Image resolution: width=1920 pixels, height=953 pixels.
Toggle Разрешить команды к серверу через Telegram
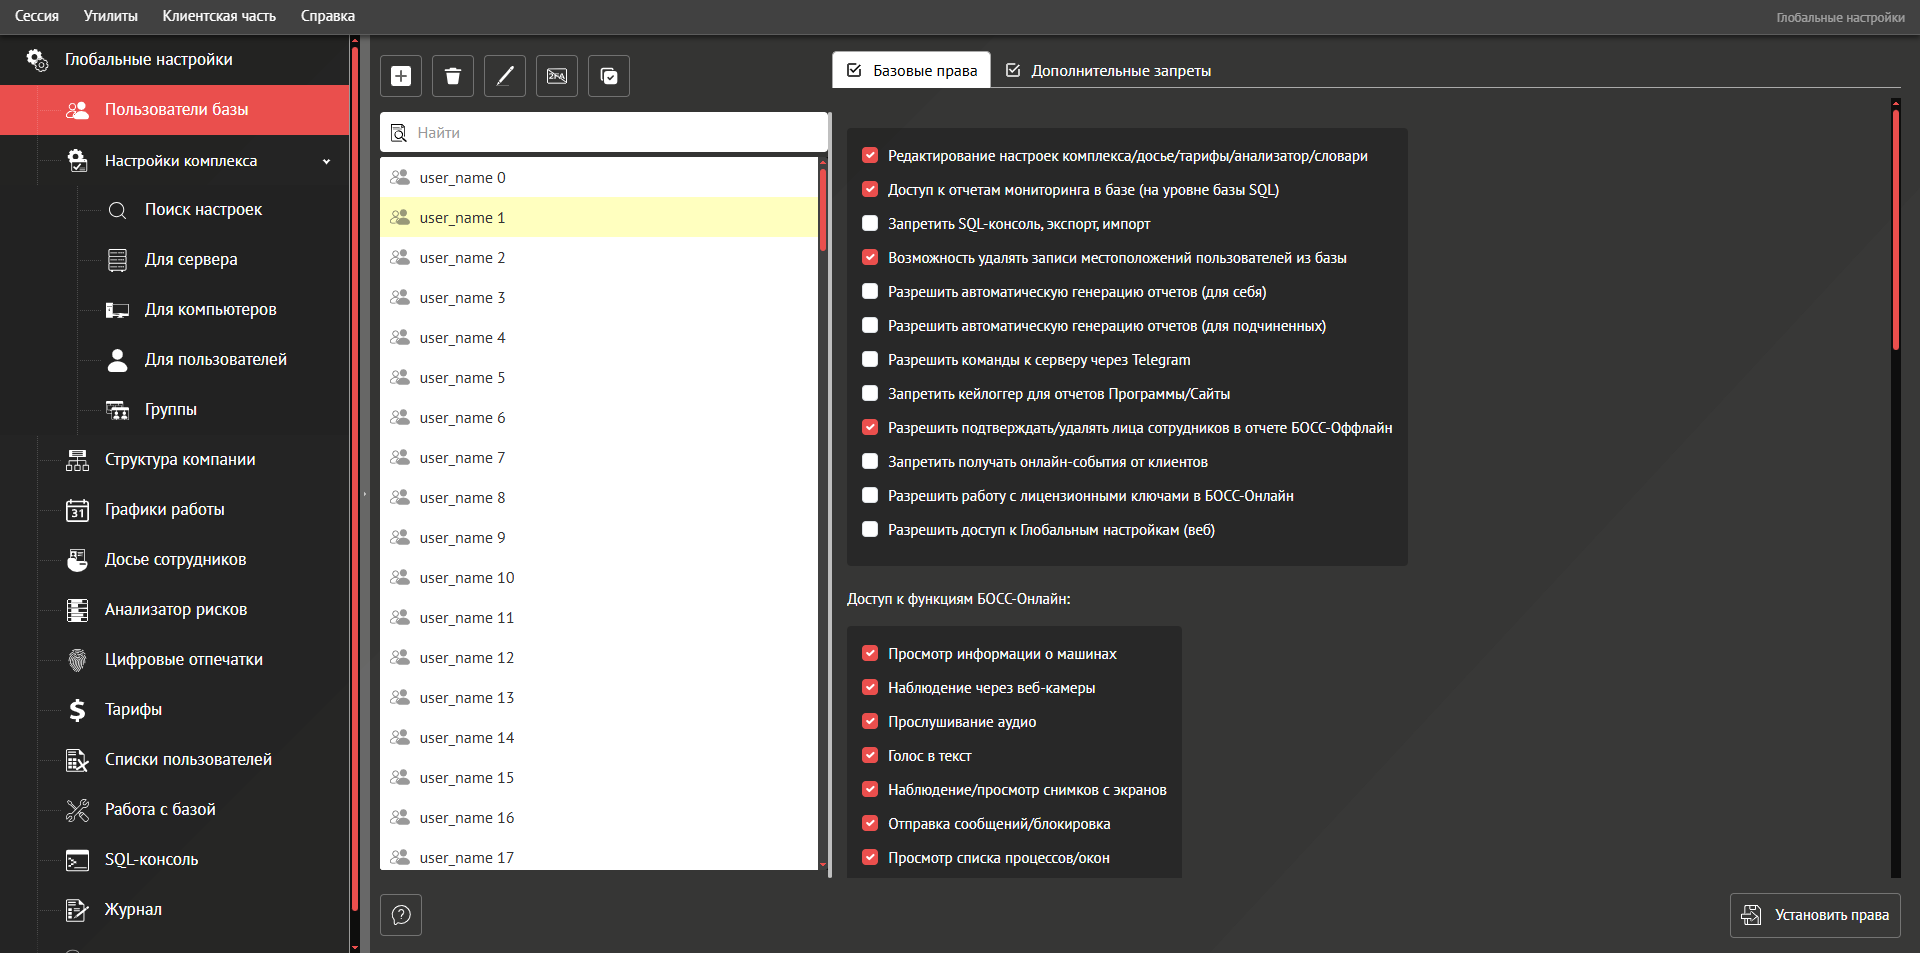point(870,360)
